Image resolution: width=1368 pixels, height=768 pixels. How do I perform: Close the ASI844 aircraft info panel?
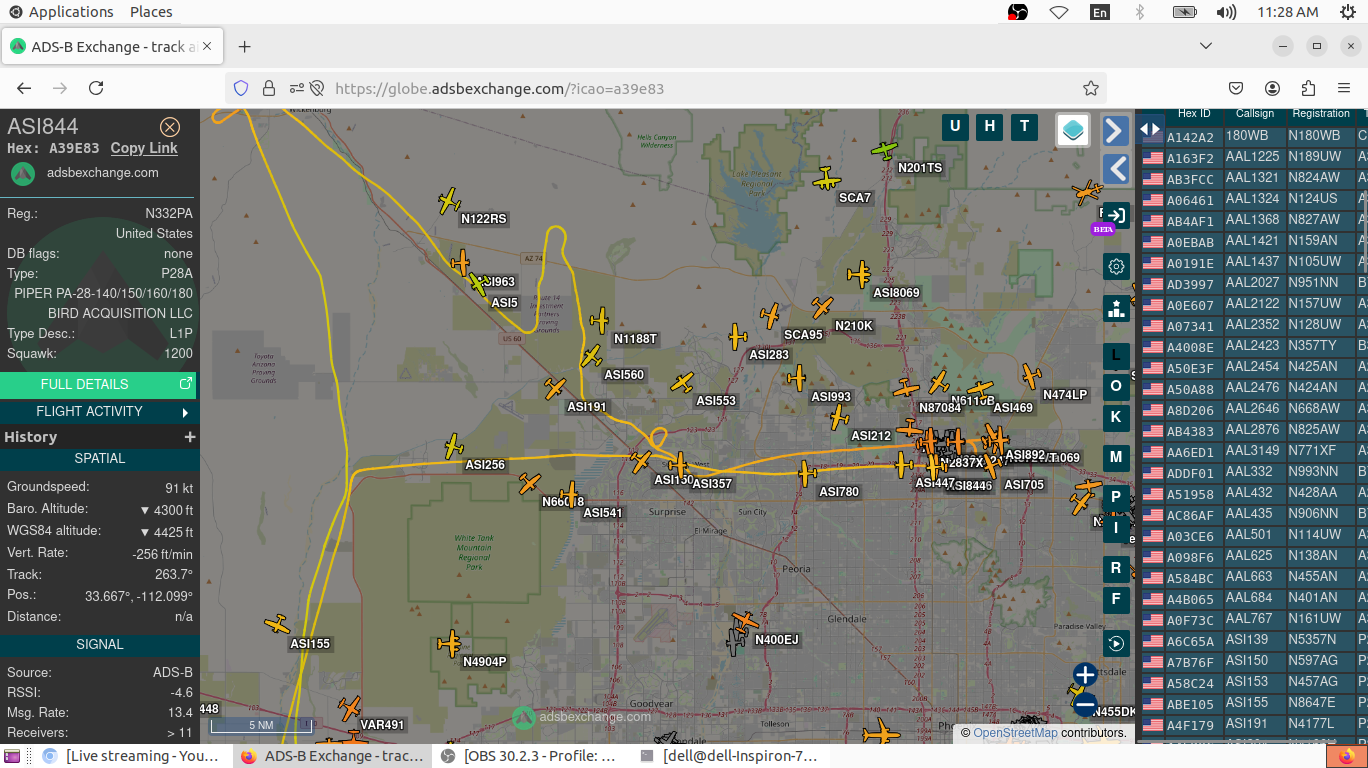(170, 127)
